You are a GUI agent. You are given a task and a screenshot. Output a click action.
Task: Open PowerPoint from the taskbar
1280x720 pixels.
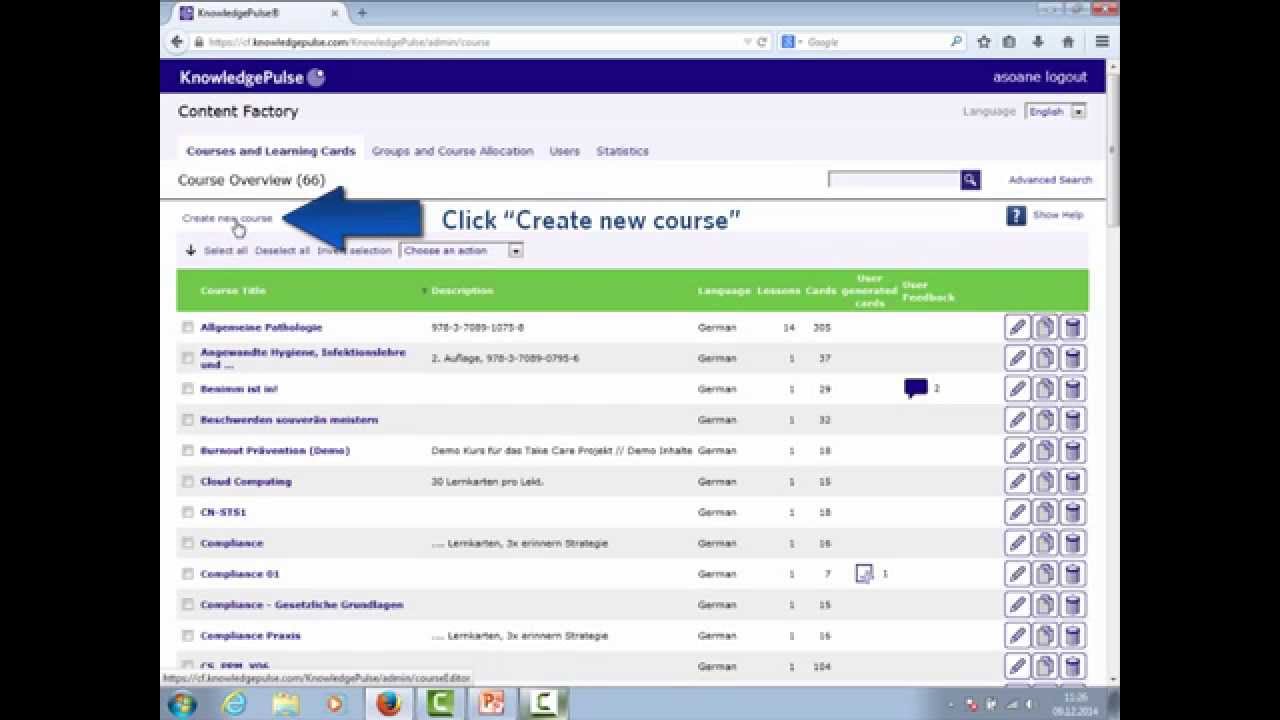(491, 703)
